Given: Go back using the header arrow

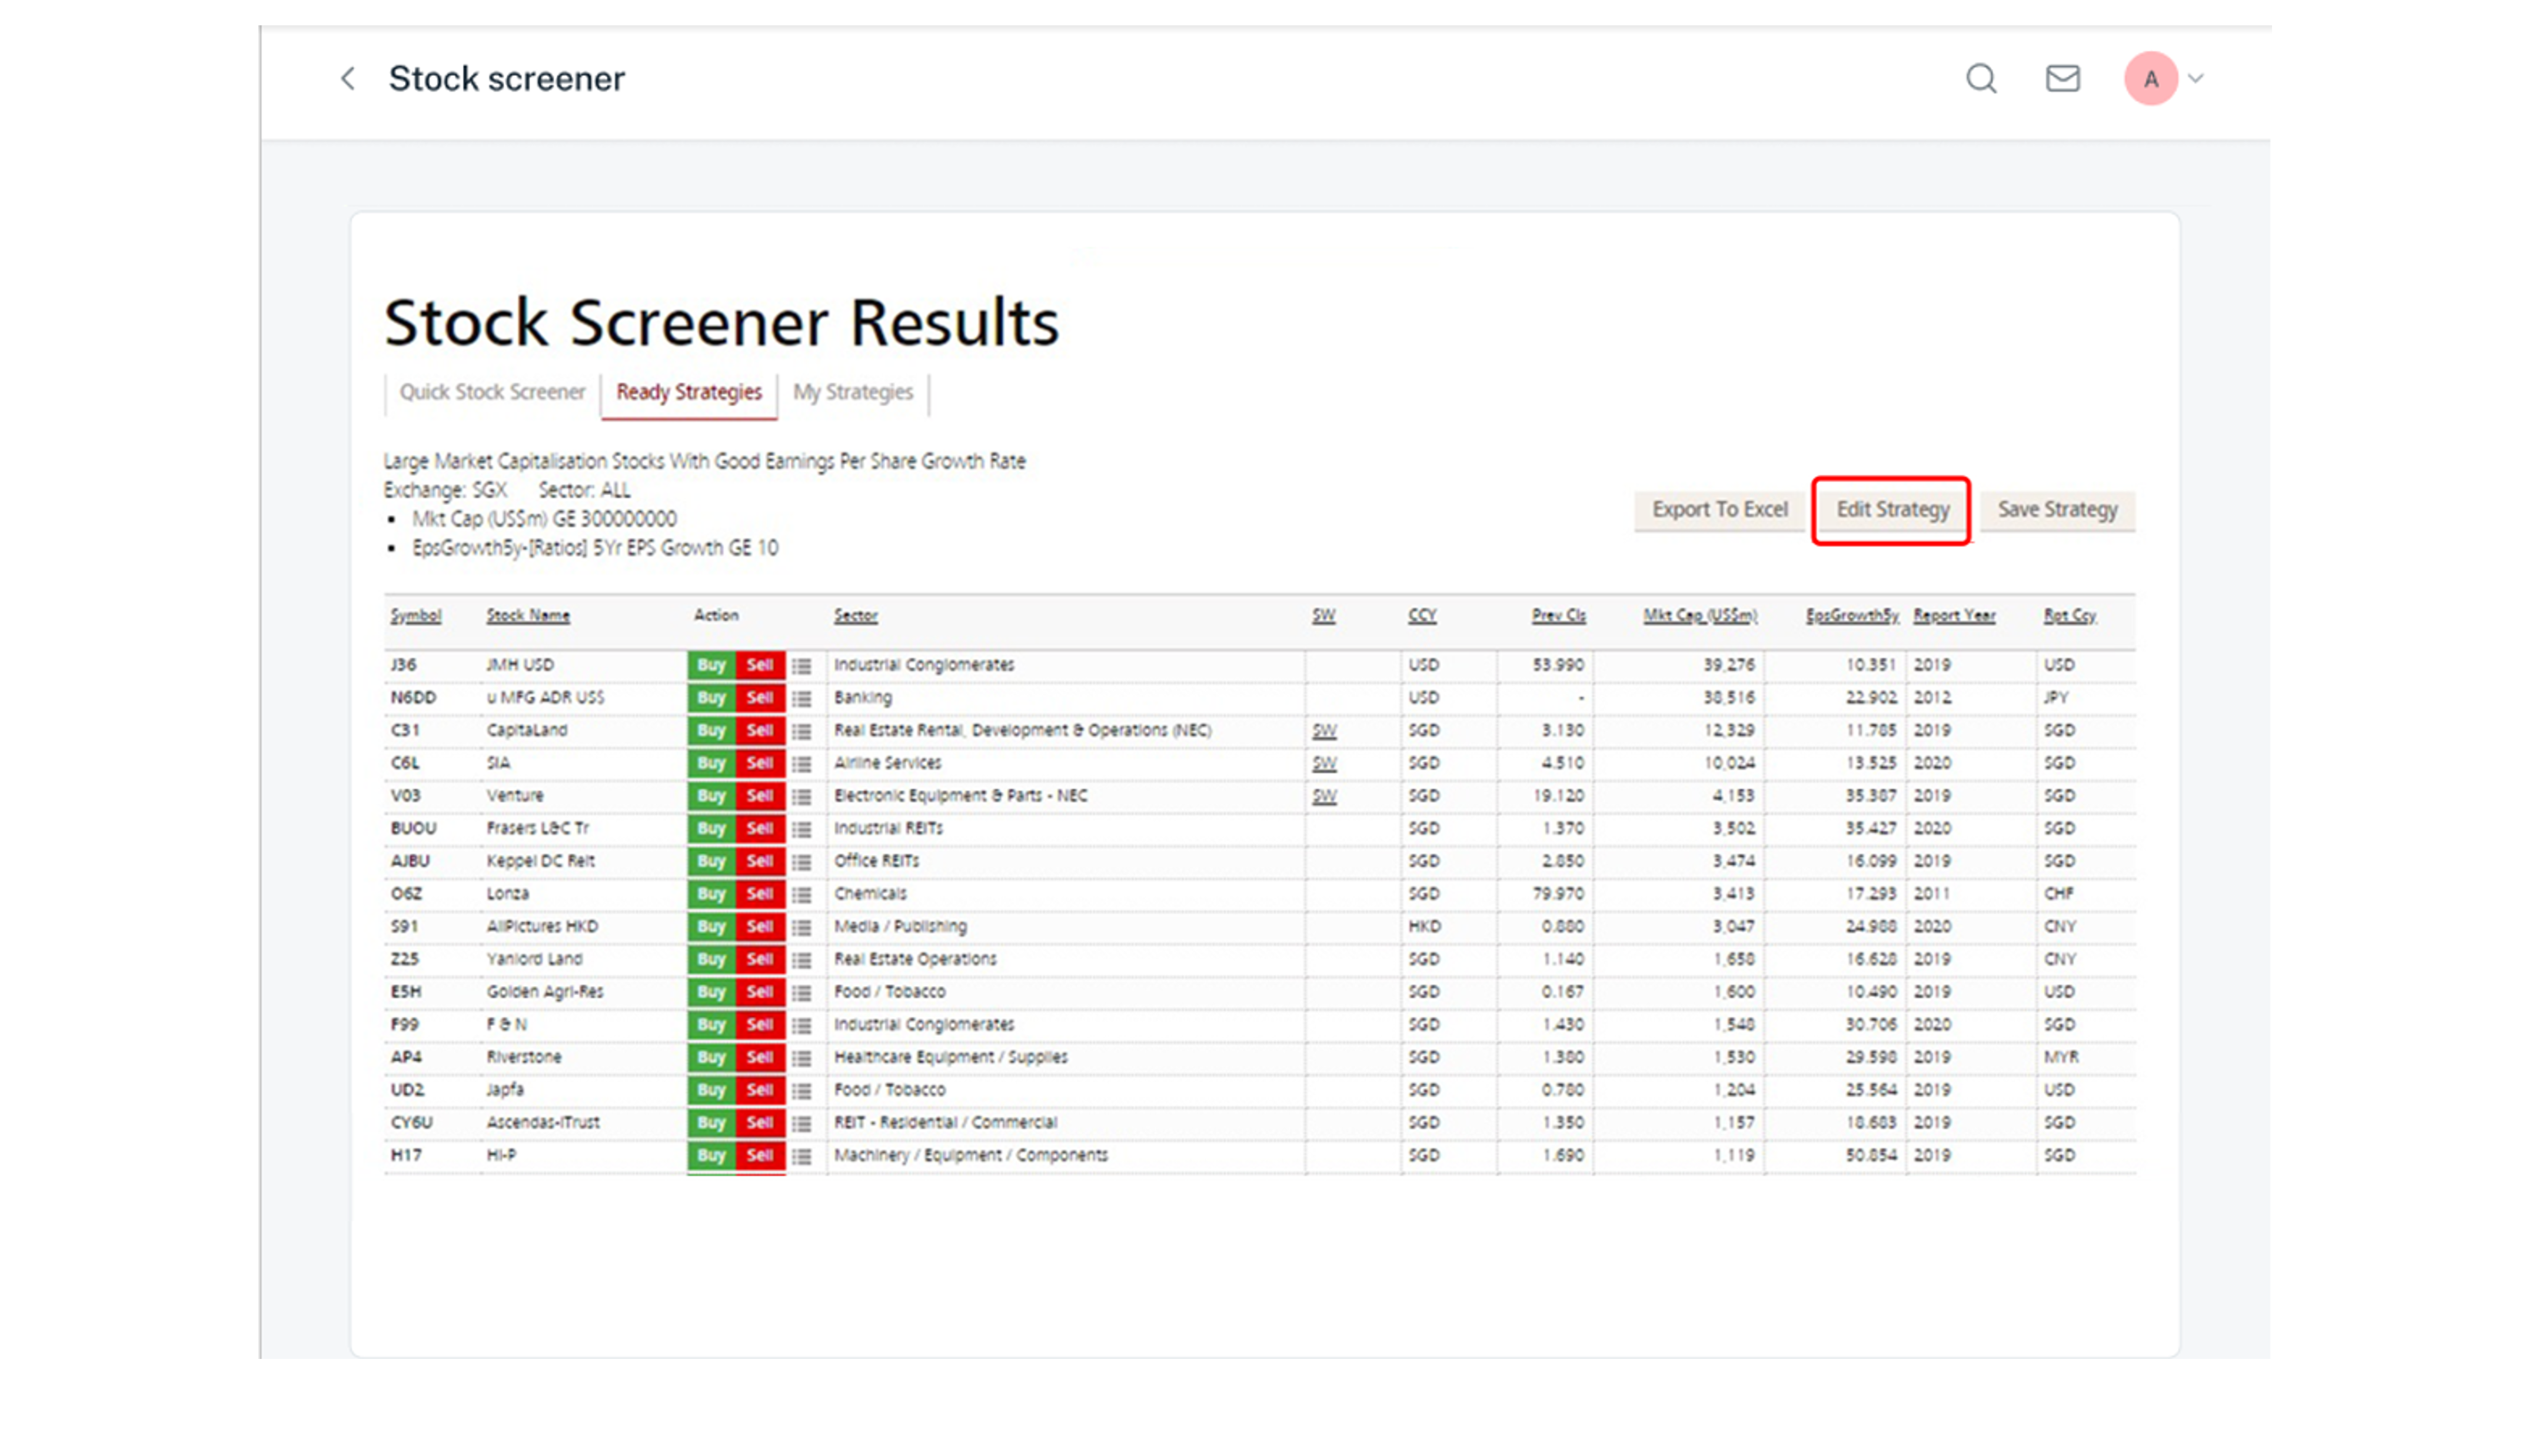Looking at the screenshot, I should (348, 78).
